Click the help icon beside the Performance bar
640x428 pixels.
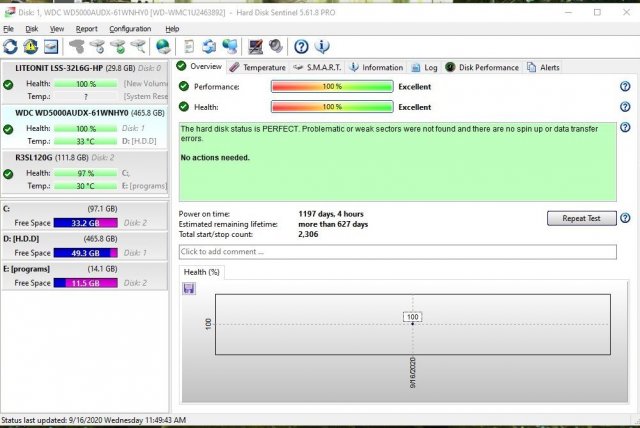coord(625,87)
